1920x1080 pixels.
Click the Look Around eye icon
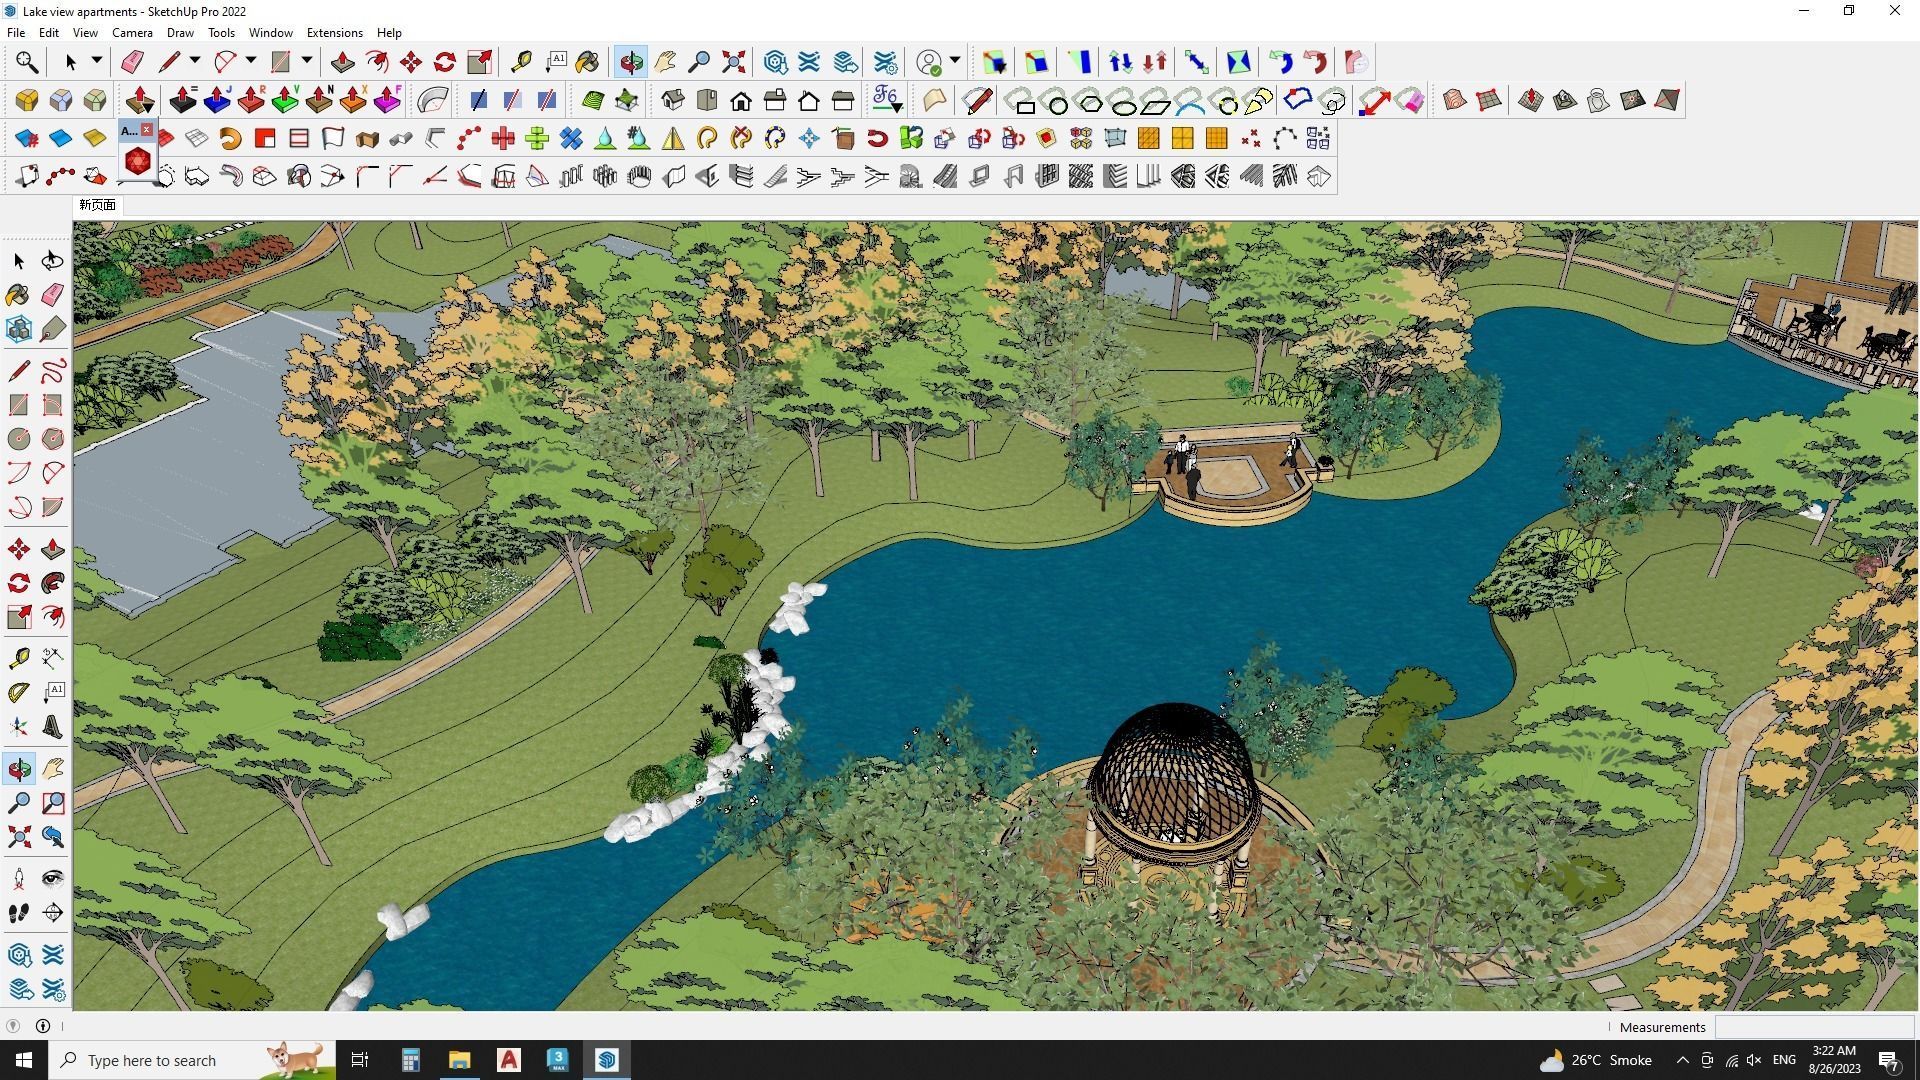(x=53, y=879)
